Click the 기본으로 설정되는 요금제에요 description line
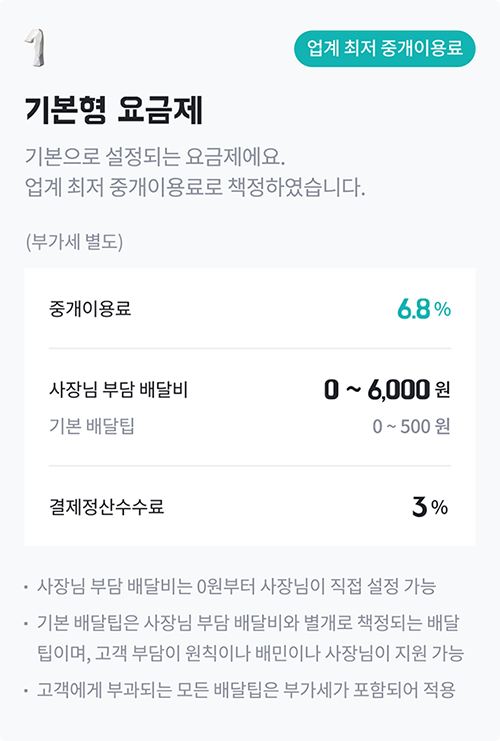The height and width of the screenshot is (741, 500). (155, 157)
